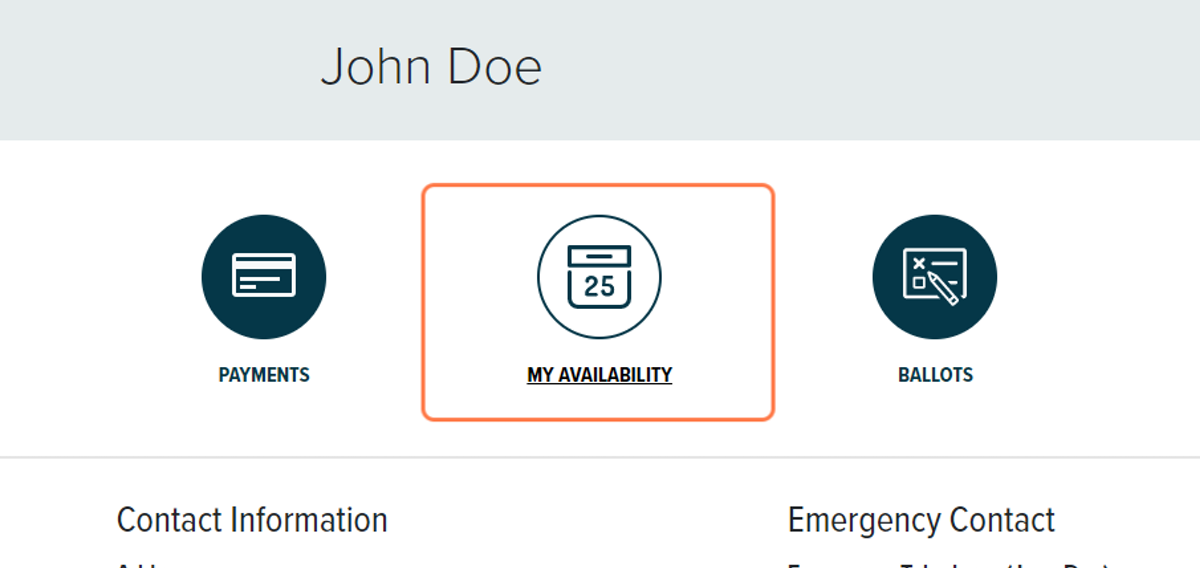Click the number 25 on calendar icon
This screenshot has height=568, width=1200.
pos(599,287)
